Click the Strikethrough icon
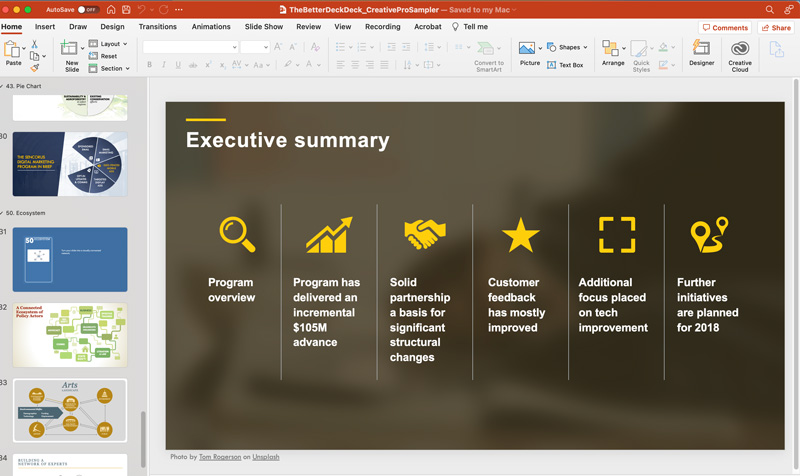 click(x=192, y=65)
